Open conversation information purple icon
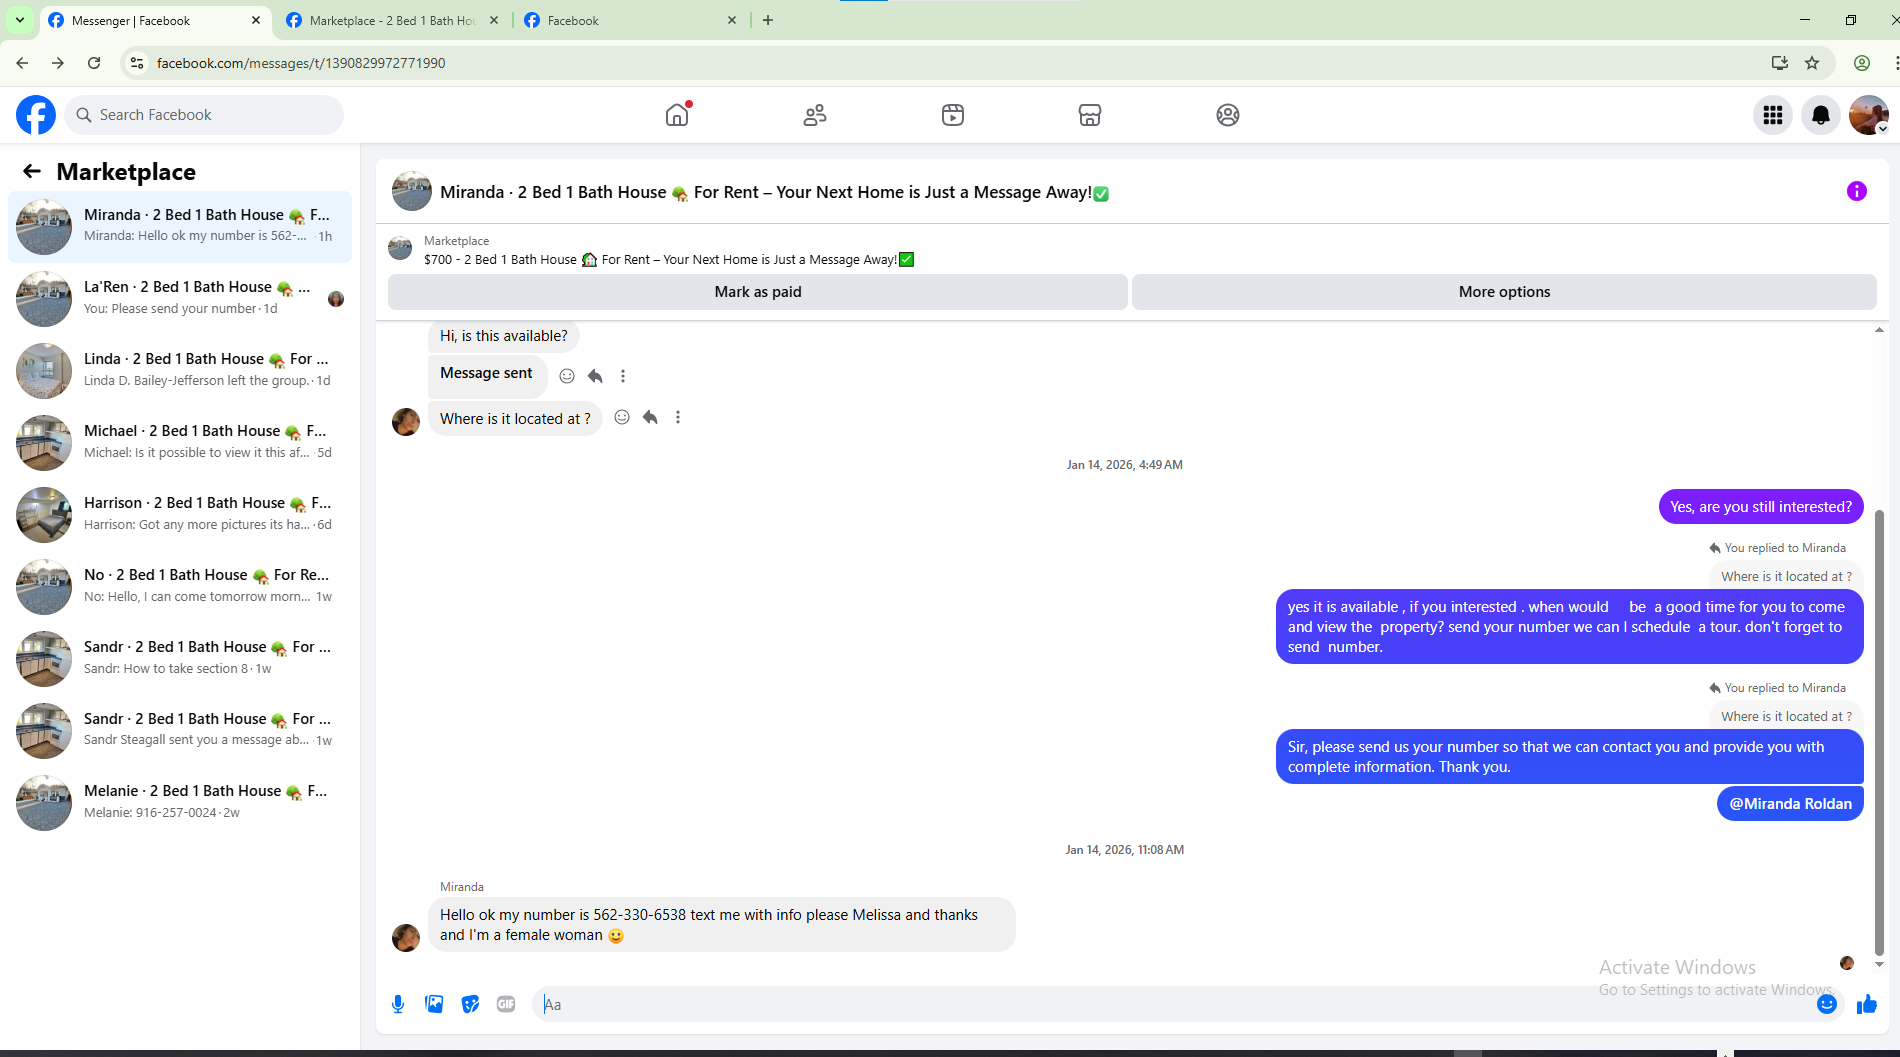The image size is (1900, 1057). [x=1856, y=191]
